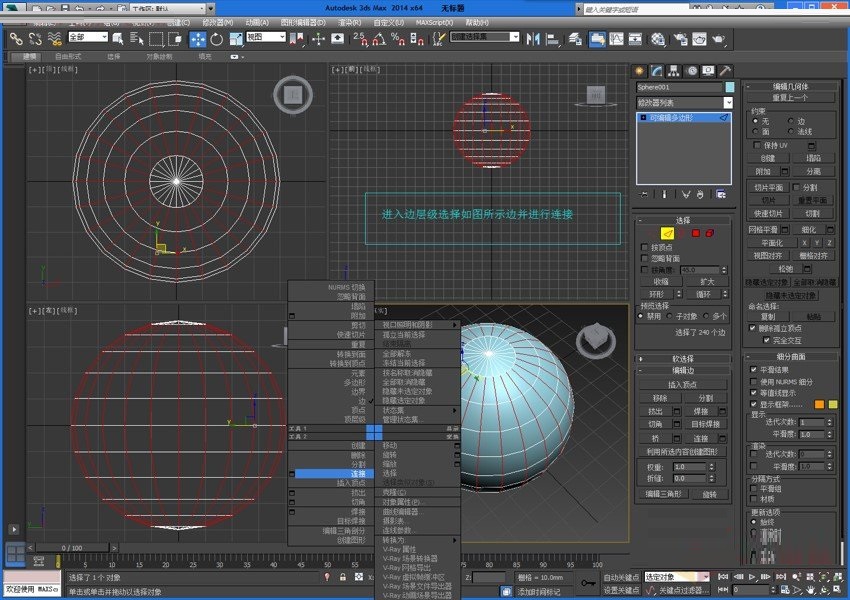Toggle the 删除孤立顶点 checkbox
Screen dimensions: 850x600
point(752,328)
